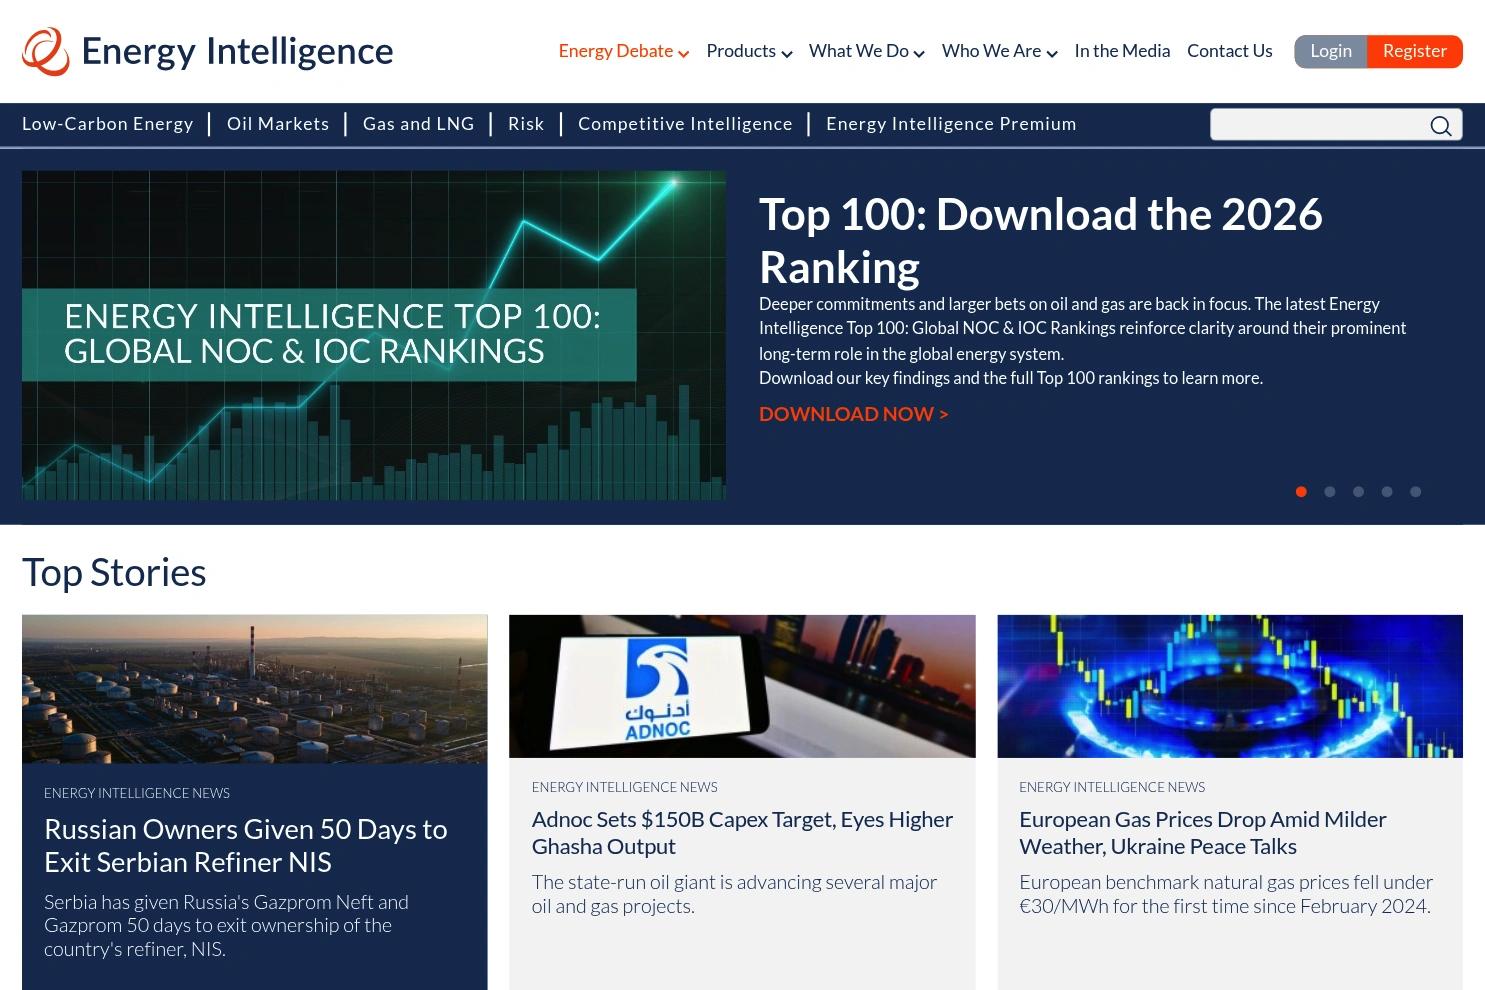Click the state-run oil giant summary text
Image resolution: width=1485 pixels, height=990 pixels.
click(734, 894)
